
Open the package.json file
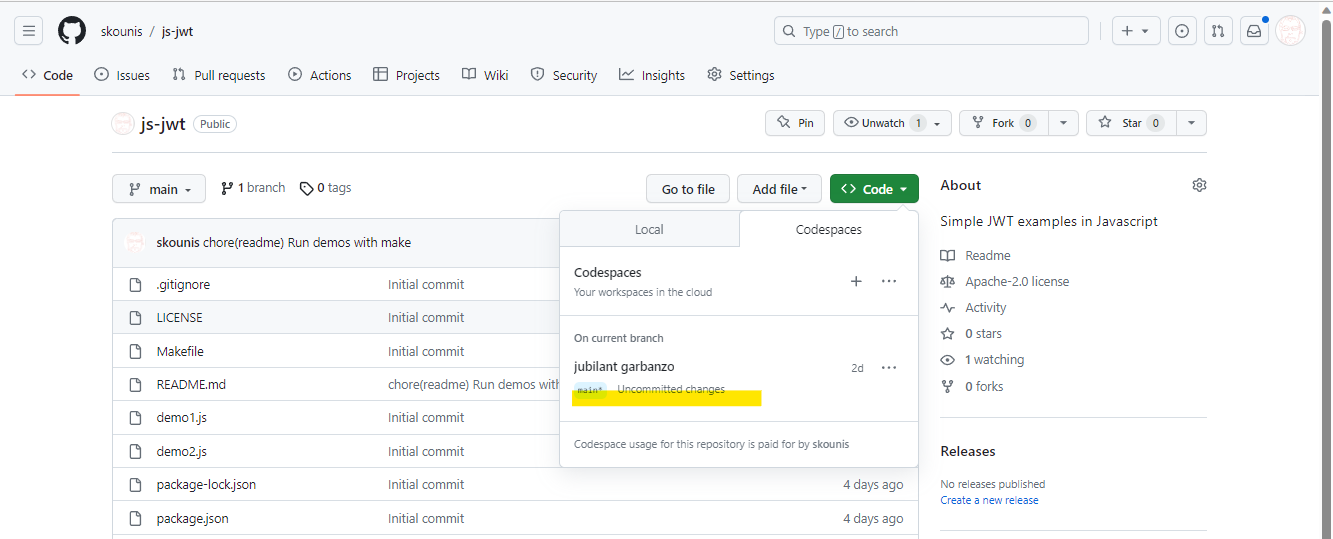(x=193, y=519)
